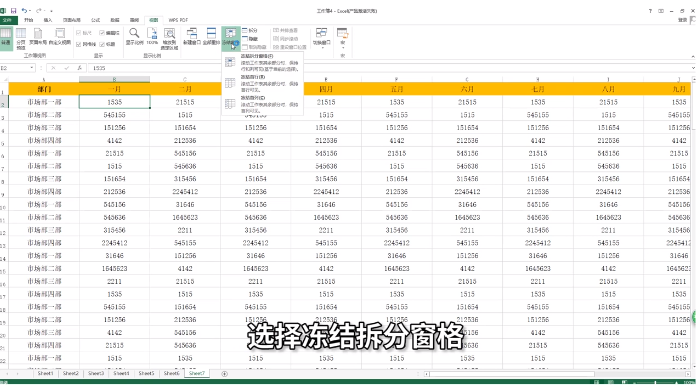Collapse the ribbon with the arrow

[692, 57]
